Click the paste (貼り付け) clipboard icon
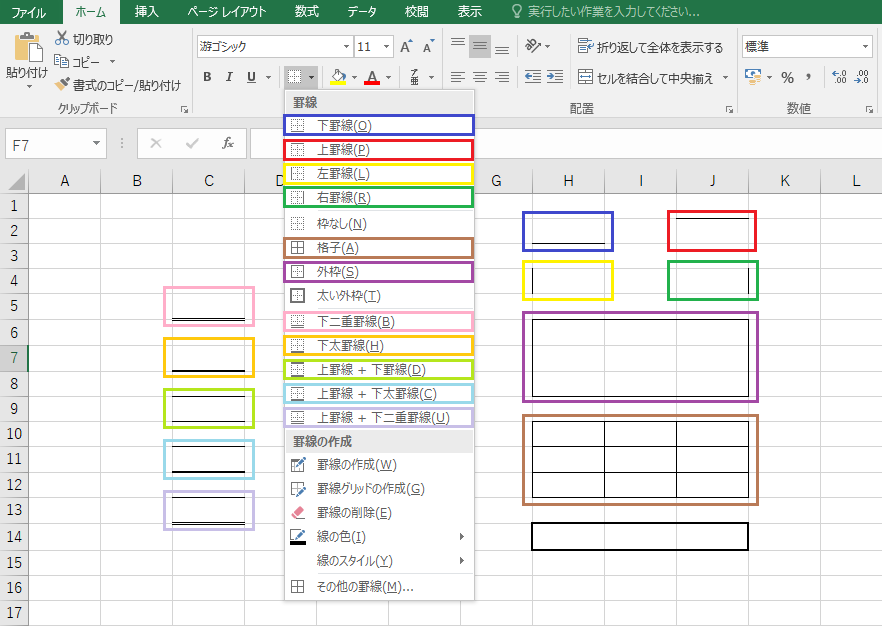Viewport: 882px width, 626px height. 27,50
